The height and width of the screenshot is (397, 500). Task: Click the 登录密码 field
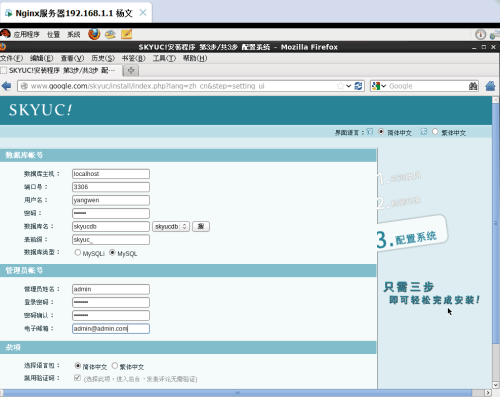coord(111,302)
